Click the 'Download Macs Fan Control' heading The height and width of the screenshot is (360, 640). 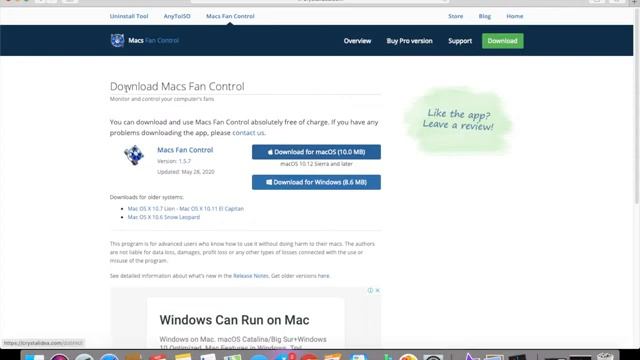coord(177,86)
